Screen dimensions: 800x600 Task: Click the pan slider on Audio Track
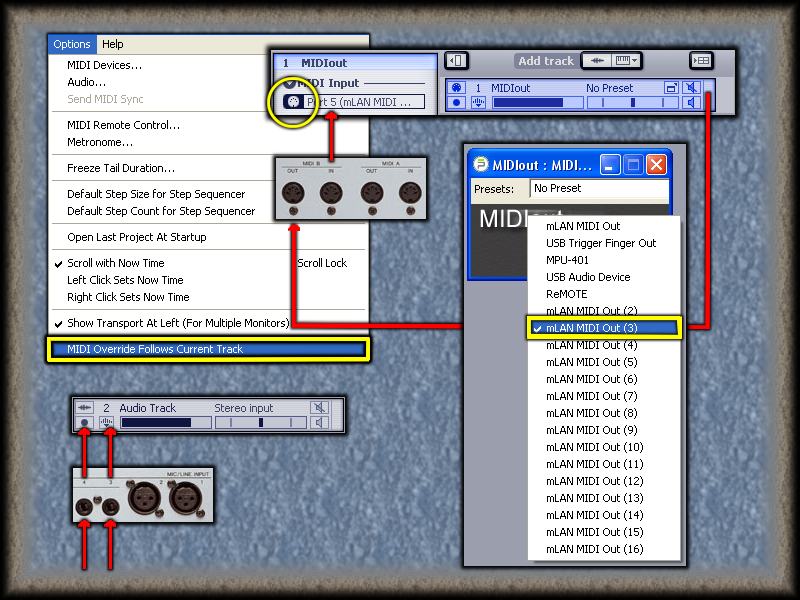coord(261,422)
